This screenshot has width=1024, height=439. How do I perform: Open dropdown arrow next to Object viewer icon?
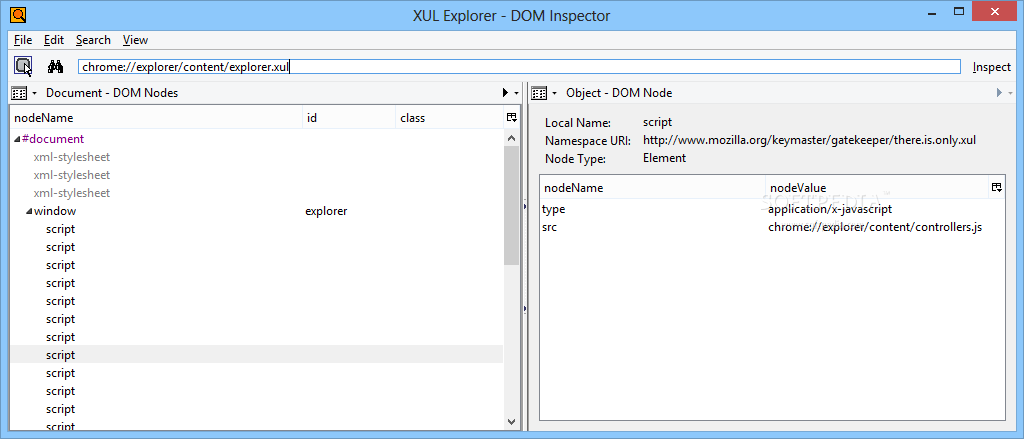tap(554, 93)
